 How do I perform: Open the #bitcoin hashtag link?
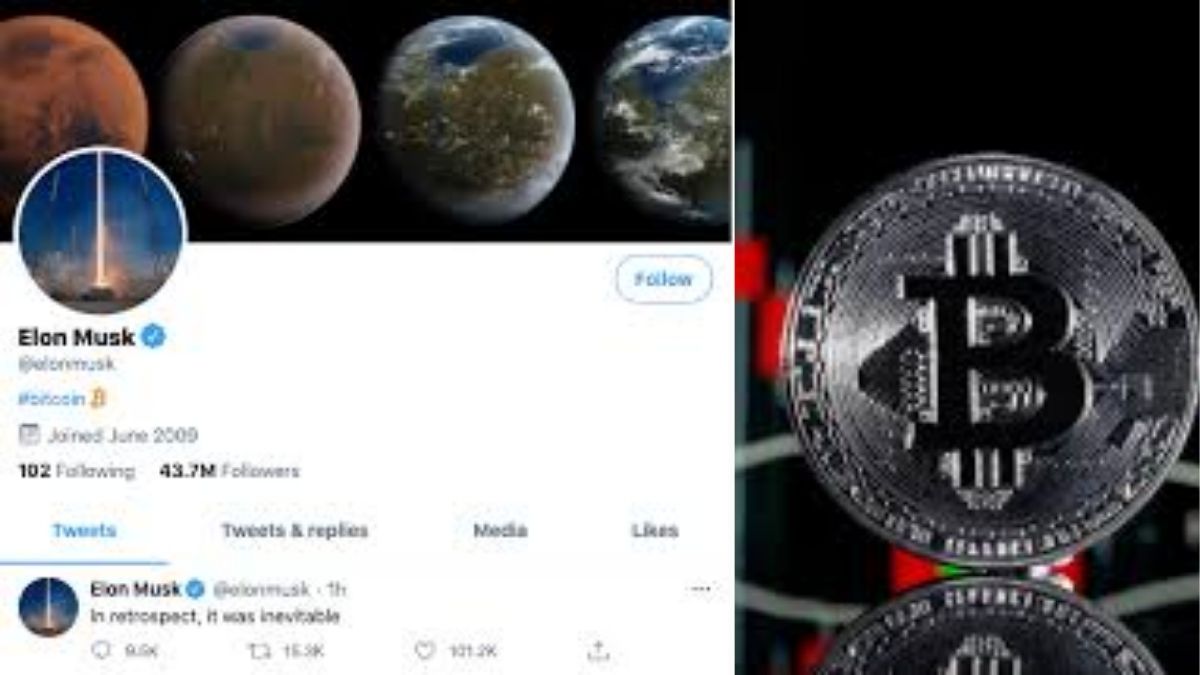pyautogui.click(x=52, y=398)
